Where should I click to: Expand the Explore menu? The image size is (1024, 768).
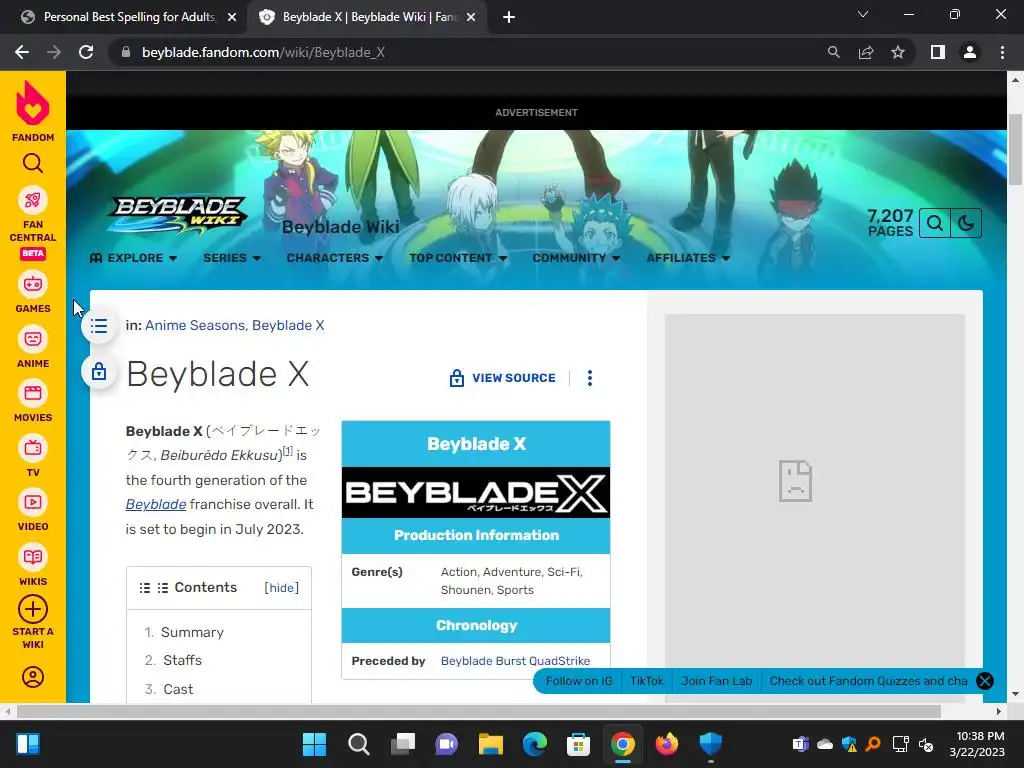point(133,258)
